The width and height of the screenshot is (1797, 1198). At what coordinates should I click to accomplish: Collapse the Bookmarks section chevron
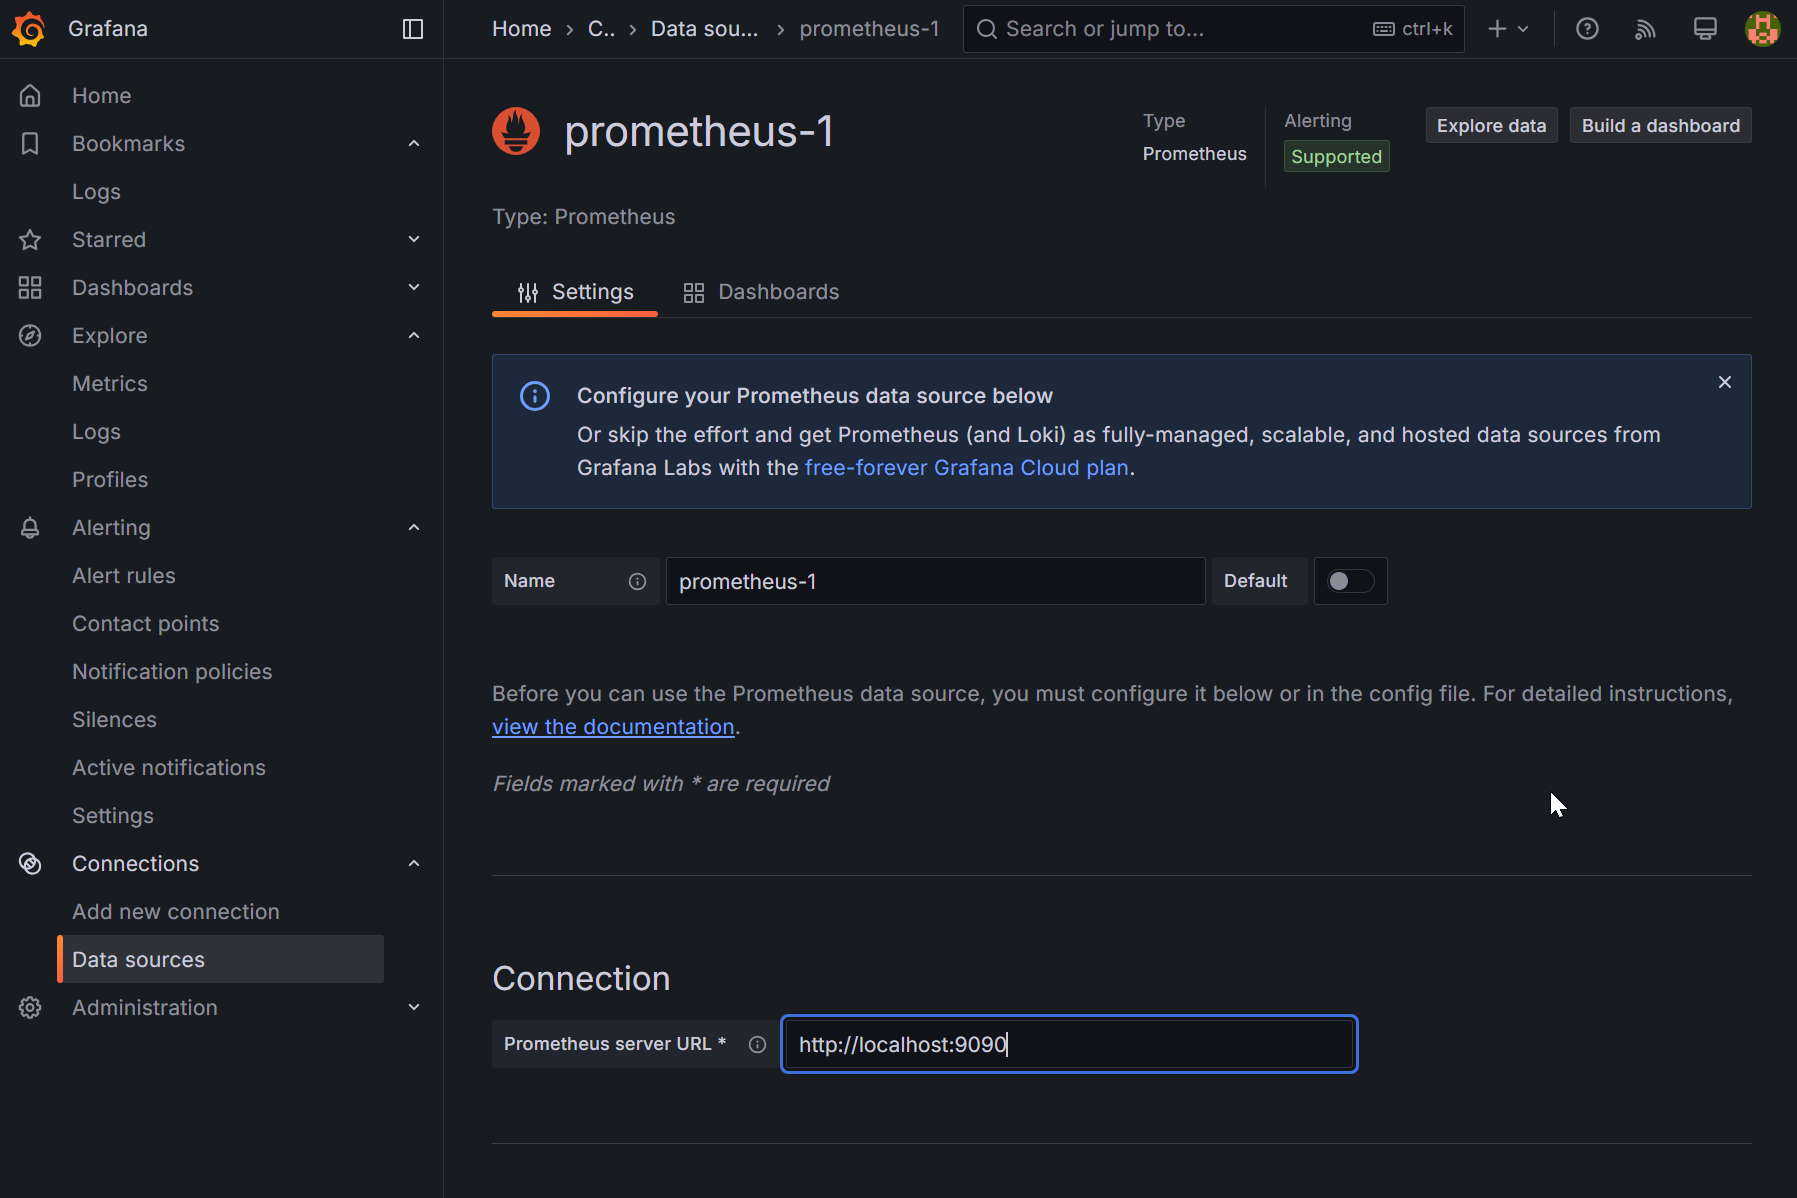[414, 144]
